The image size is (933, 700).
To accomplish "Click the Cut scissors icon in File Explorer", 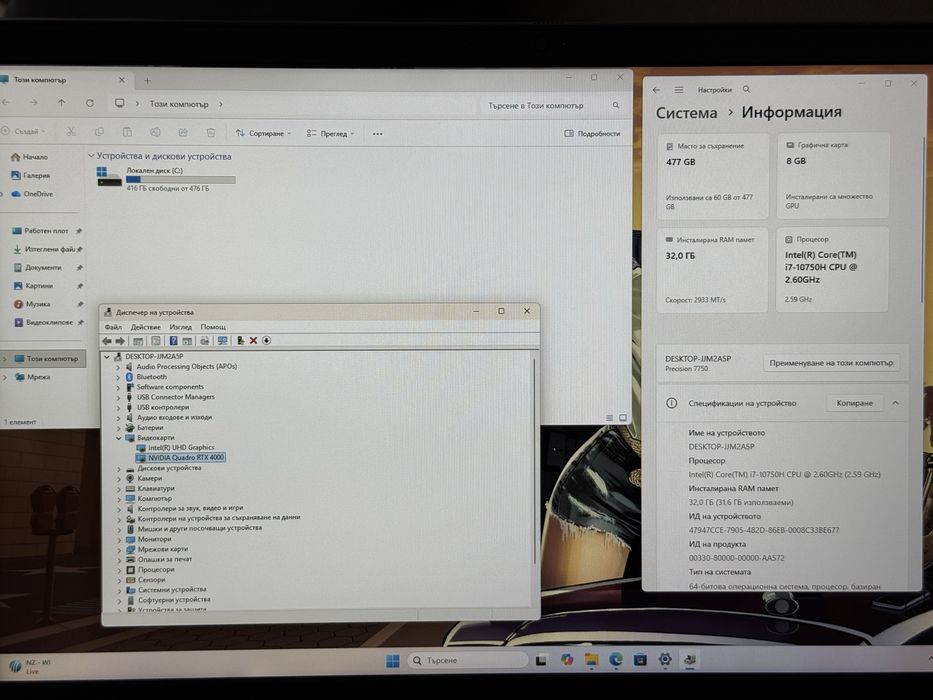I will tap(71, 132).
